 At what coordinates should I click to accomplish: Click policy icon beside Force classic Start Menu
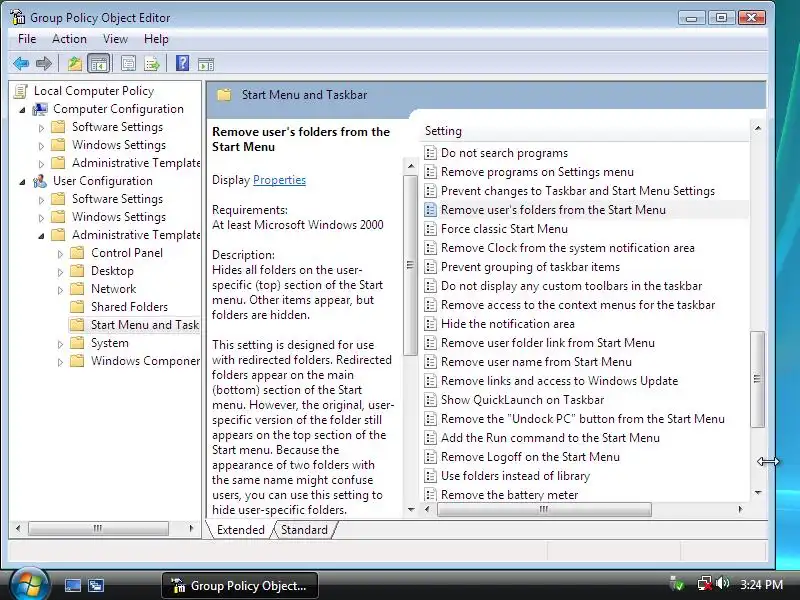tap(431, 229)
